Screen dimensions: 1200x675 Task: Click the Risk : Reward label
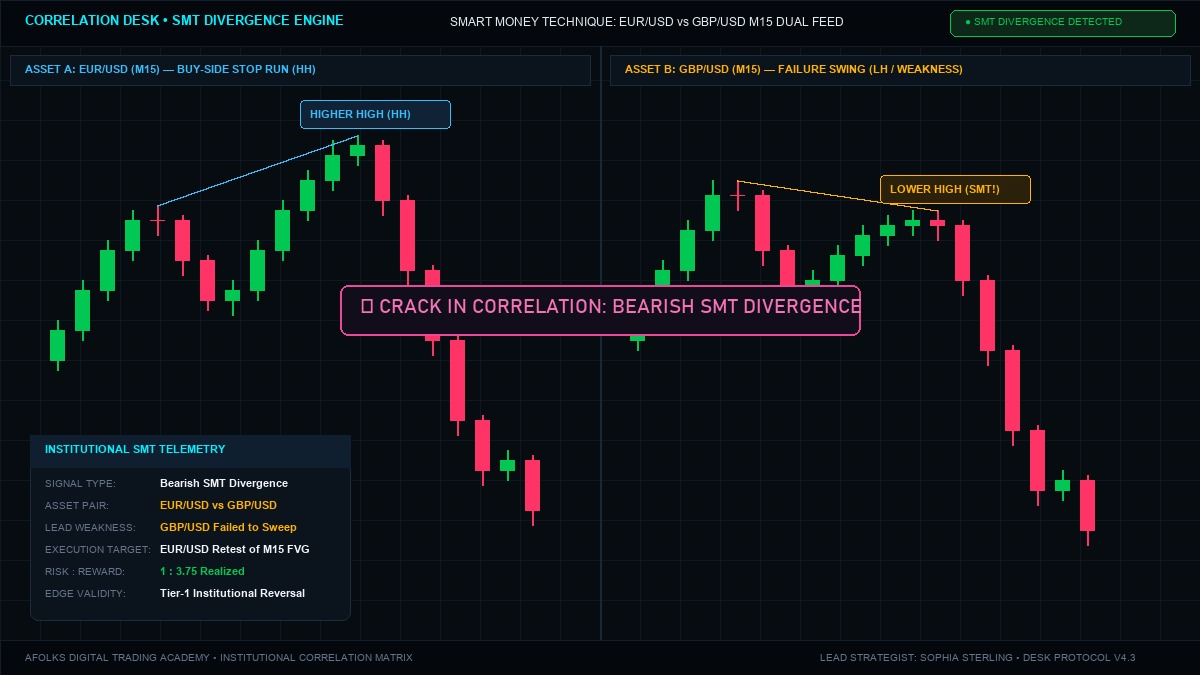85,571
